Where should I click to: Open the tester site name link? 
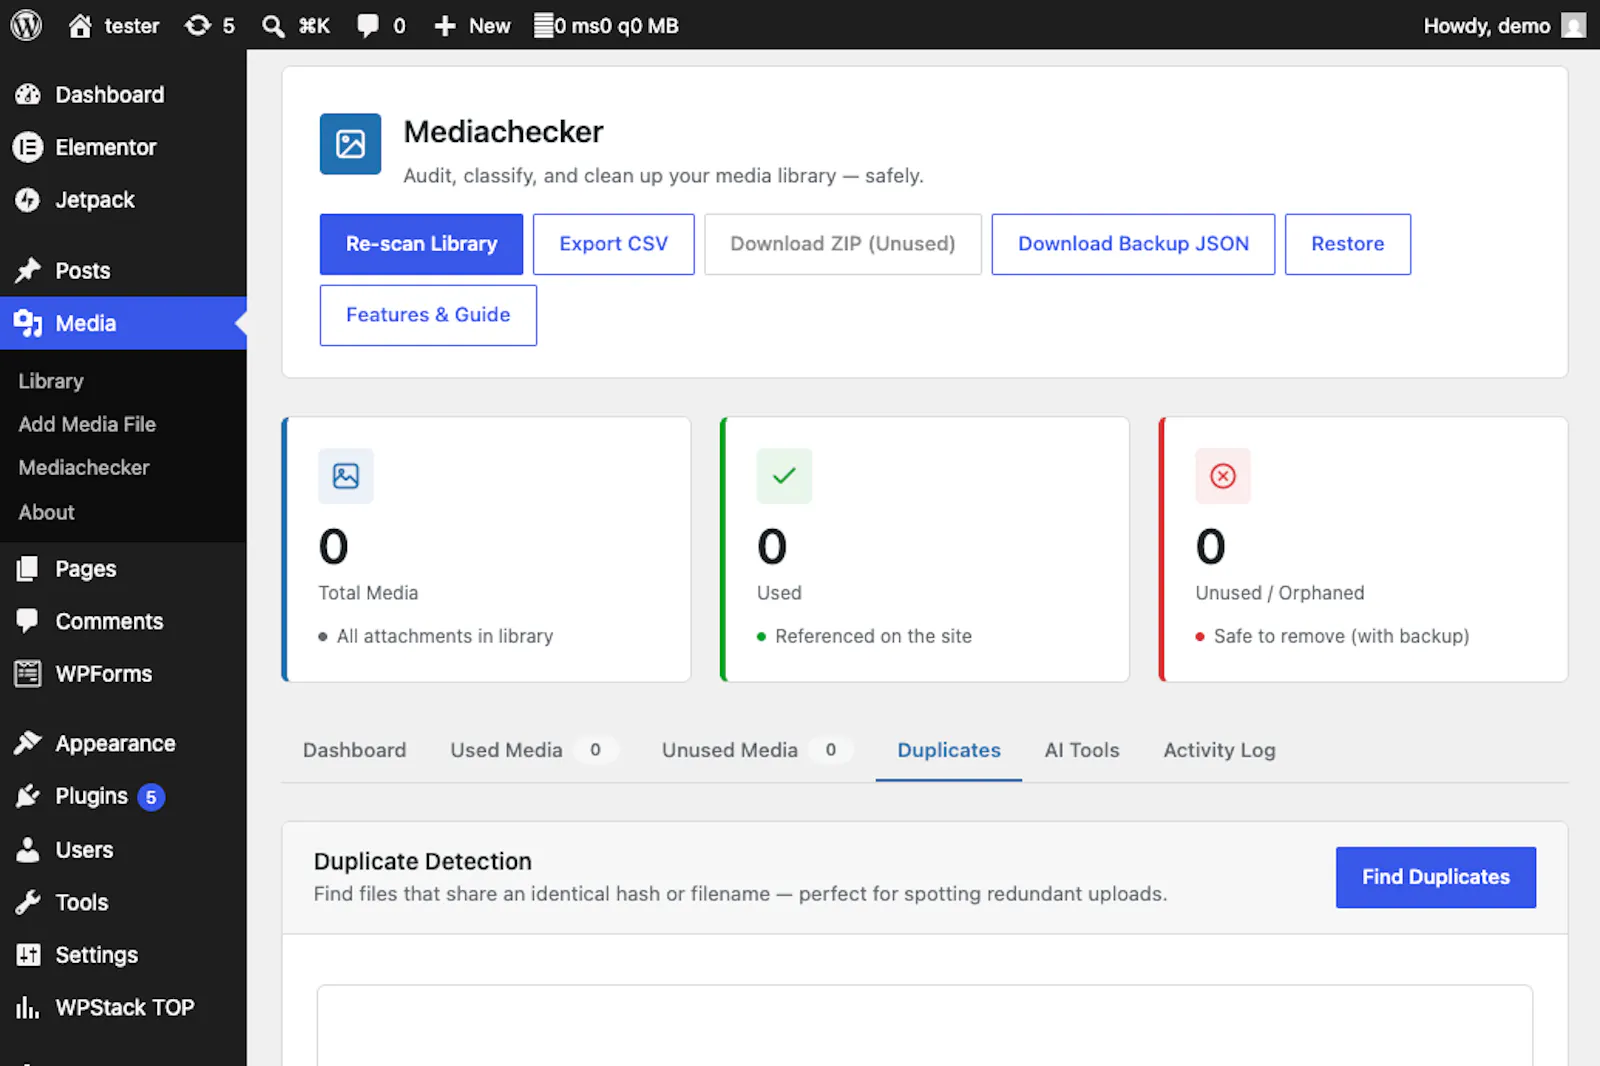tap(132, 26)
